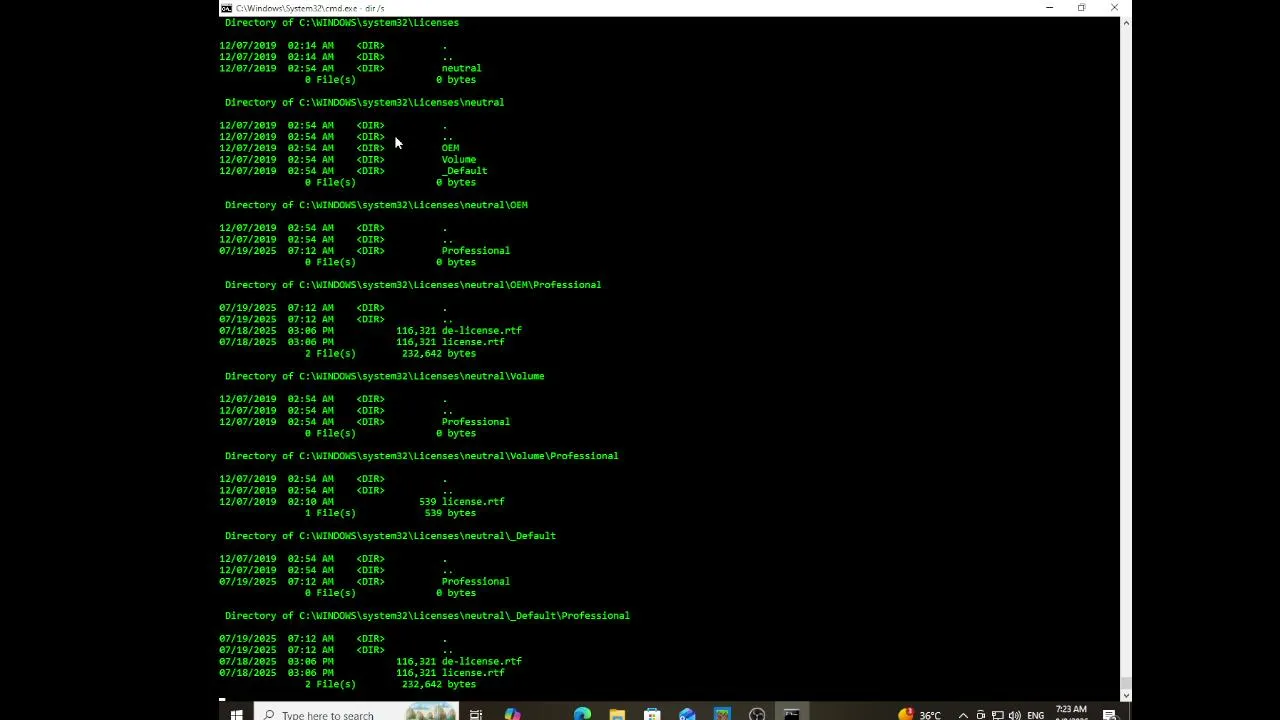Open volume control in system tray
The width and height of the screenshot is (1280, 720).
pyautogui.click(x=1015, y=714)
